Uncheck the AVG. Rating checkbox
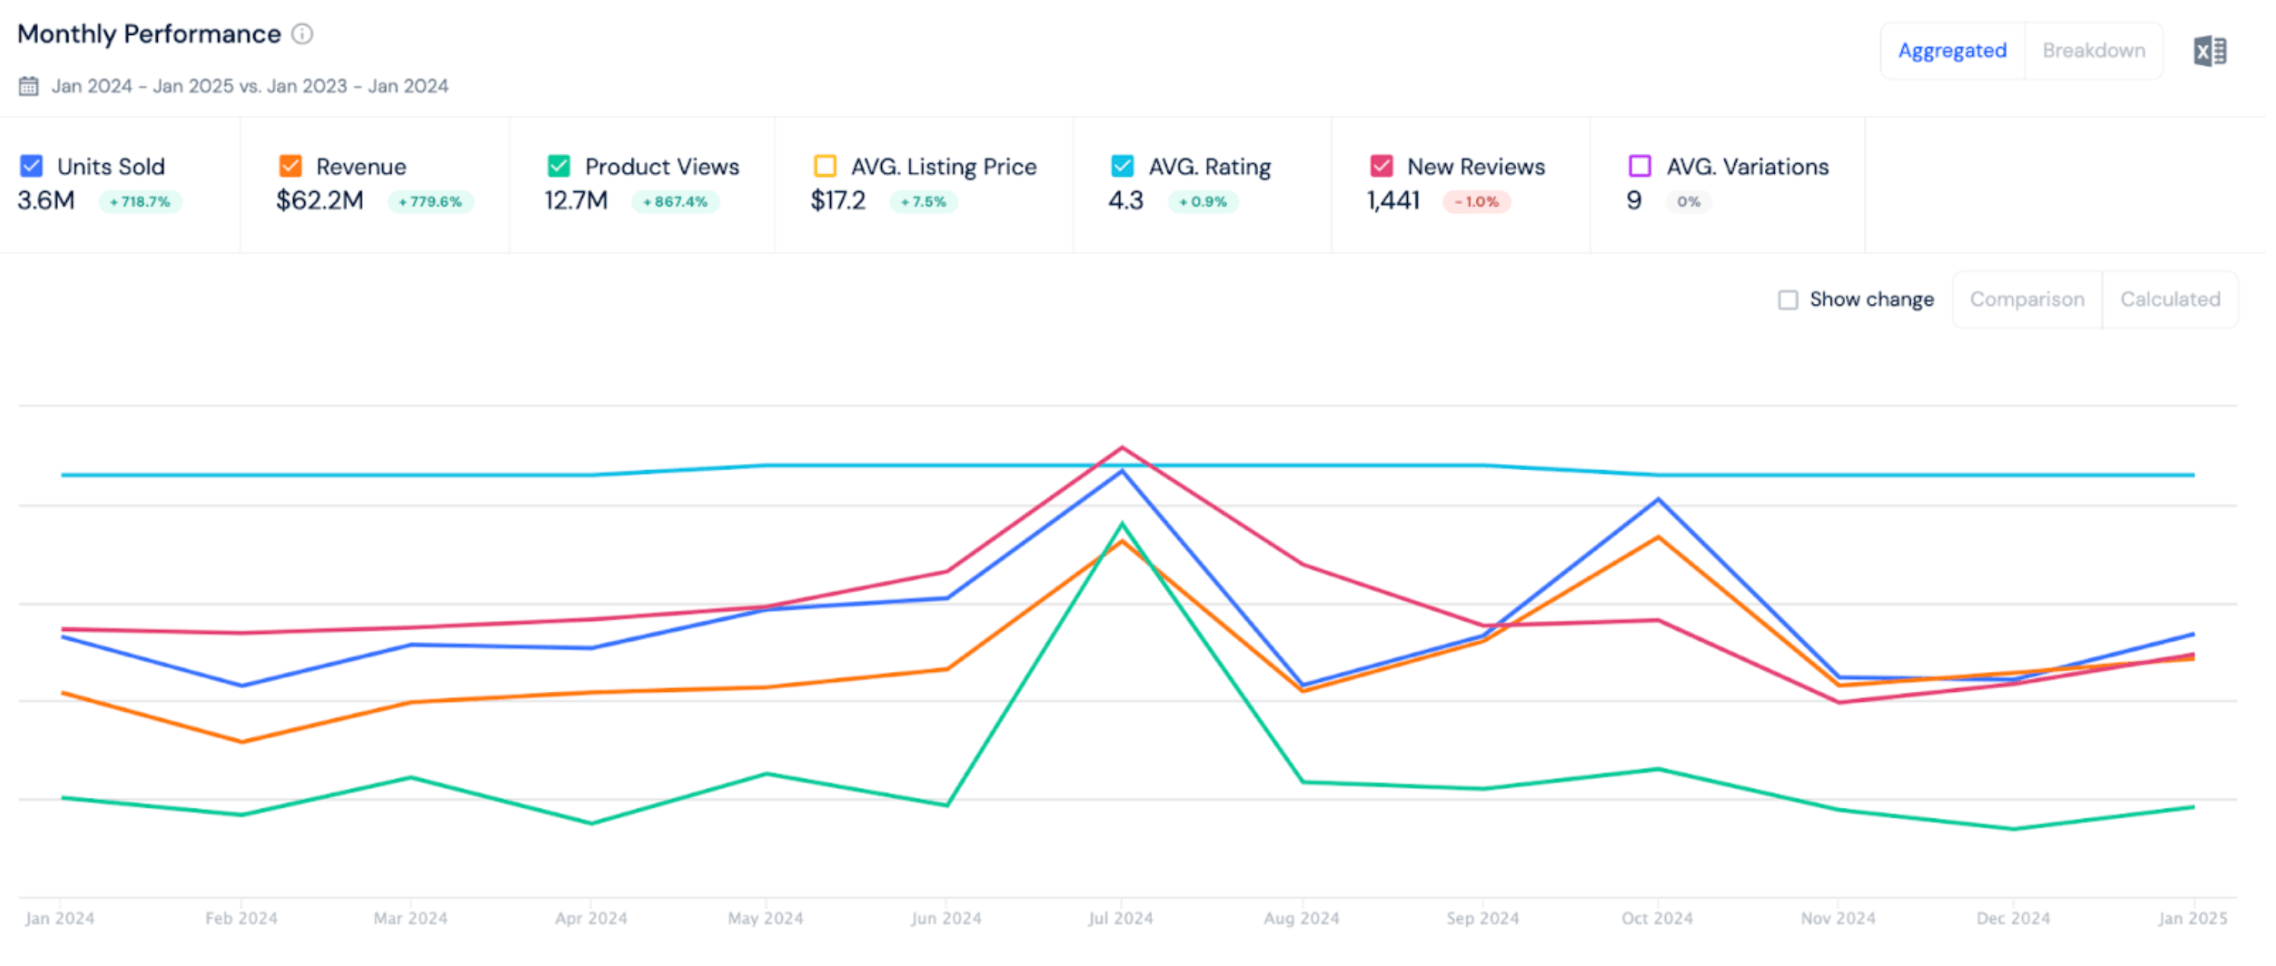The width and height of the screenshot is (2276, 966). [1122, 166]
